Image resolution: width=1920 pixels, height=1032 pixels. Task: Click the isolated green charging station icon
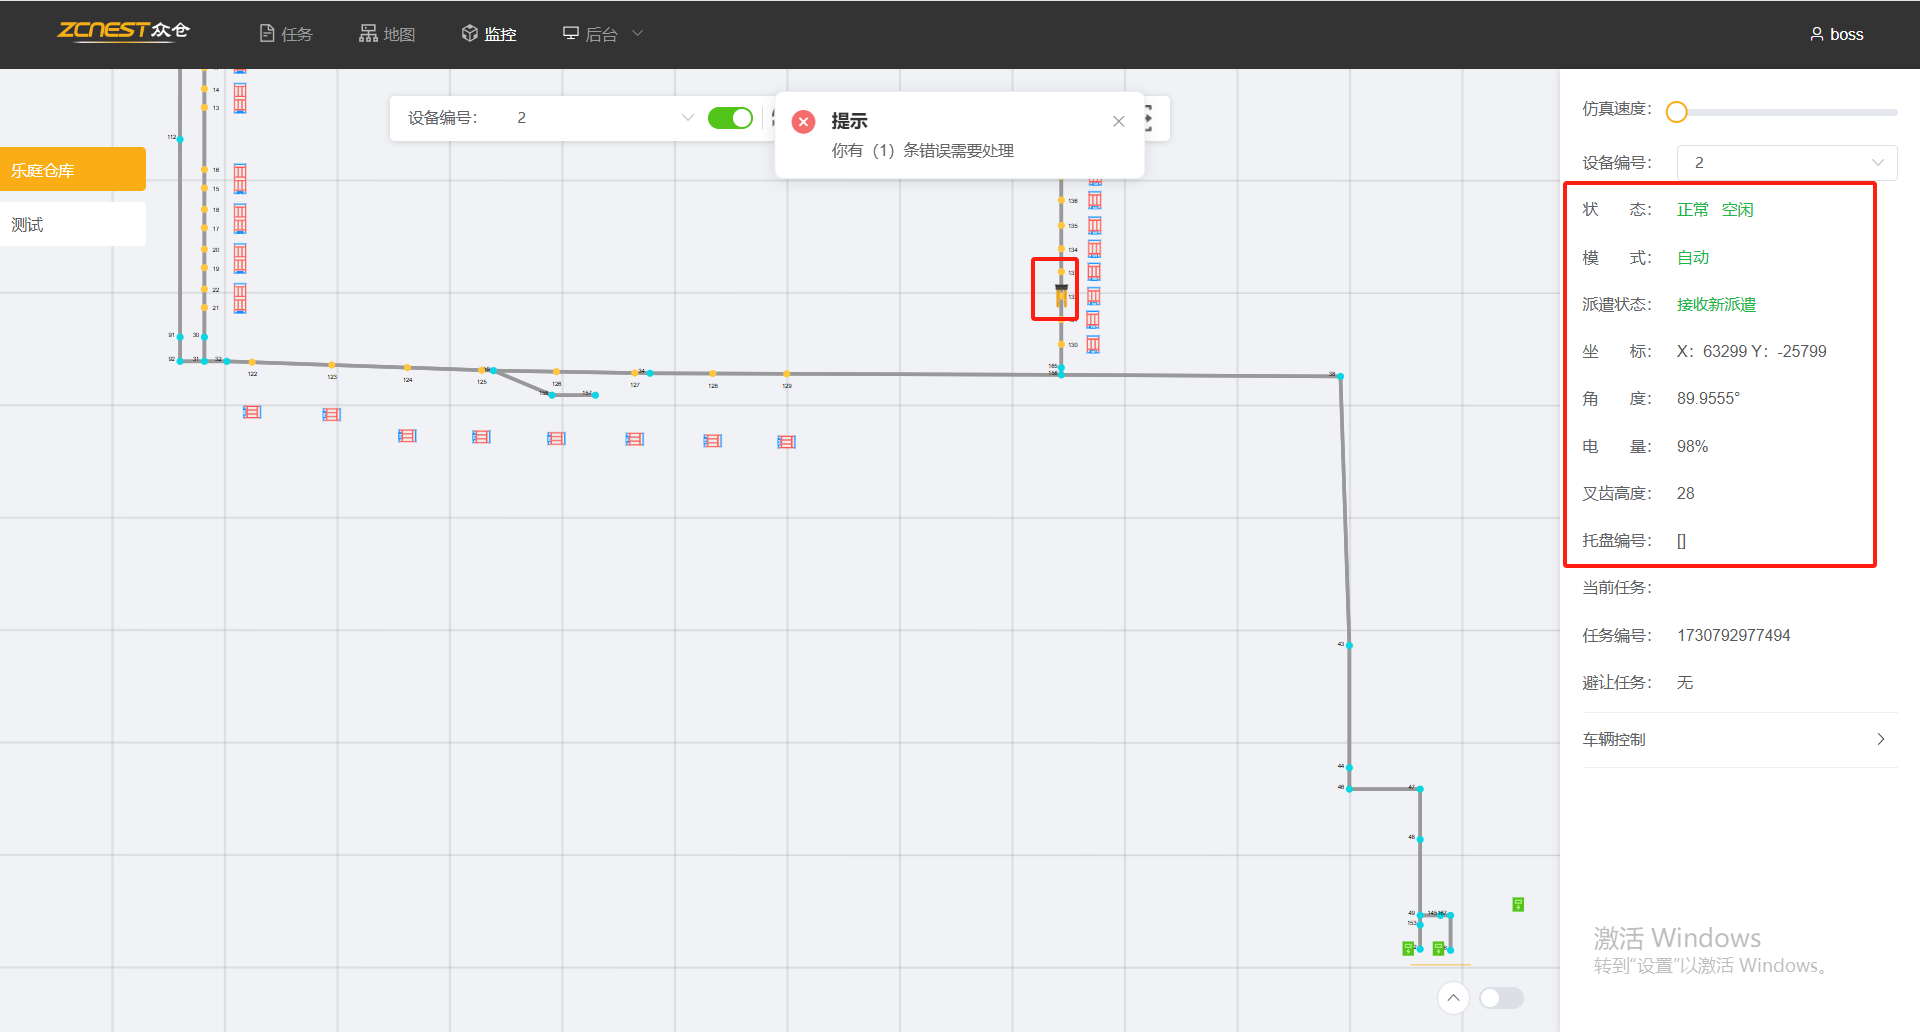pyautogui.click(x=1517, y=905)
